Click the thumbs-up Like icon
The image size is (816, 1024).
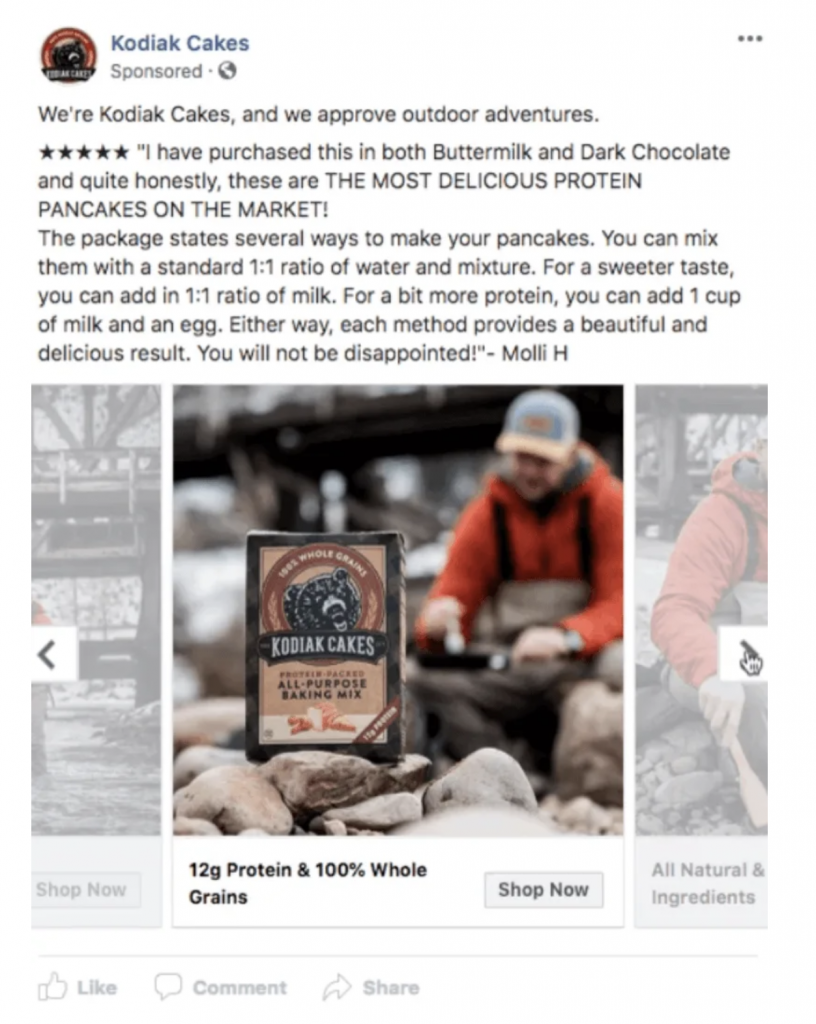pyautogui.click(x=52, y=987)
